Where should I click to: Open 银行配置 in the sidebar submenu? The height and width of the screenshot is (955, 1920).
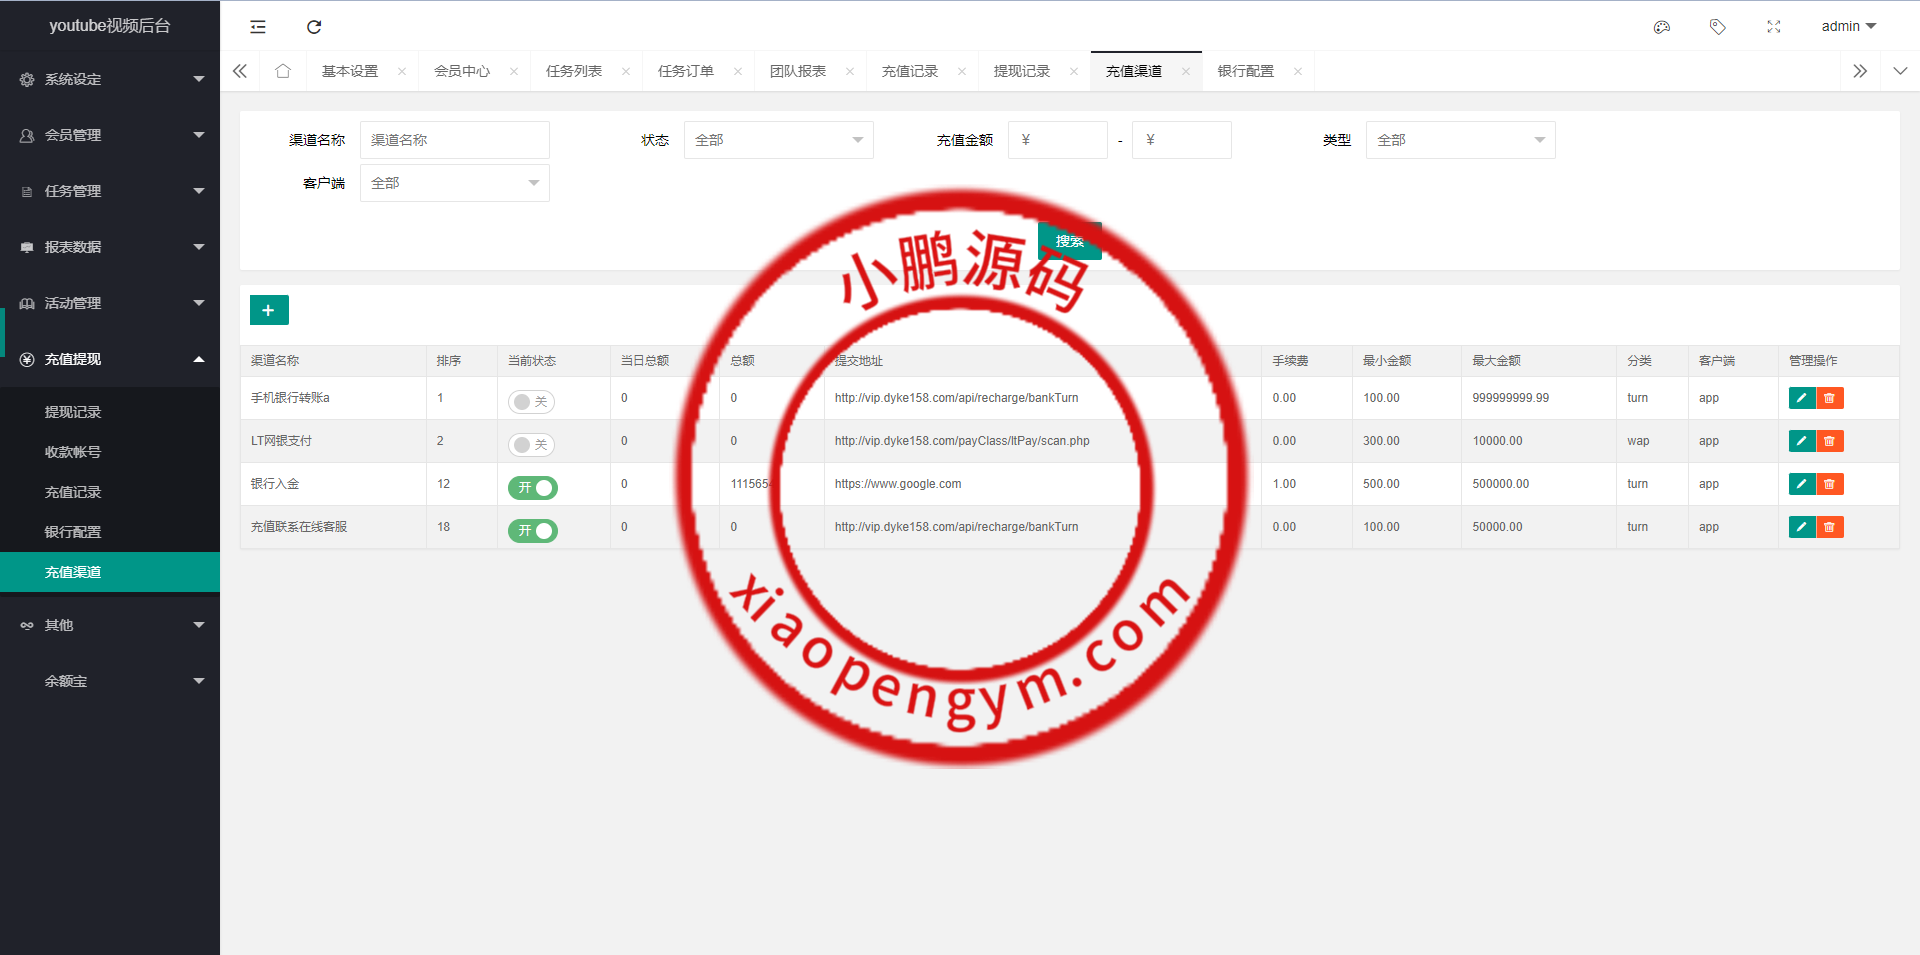[x=110, y=532]
